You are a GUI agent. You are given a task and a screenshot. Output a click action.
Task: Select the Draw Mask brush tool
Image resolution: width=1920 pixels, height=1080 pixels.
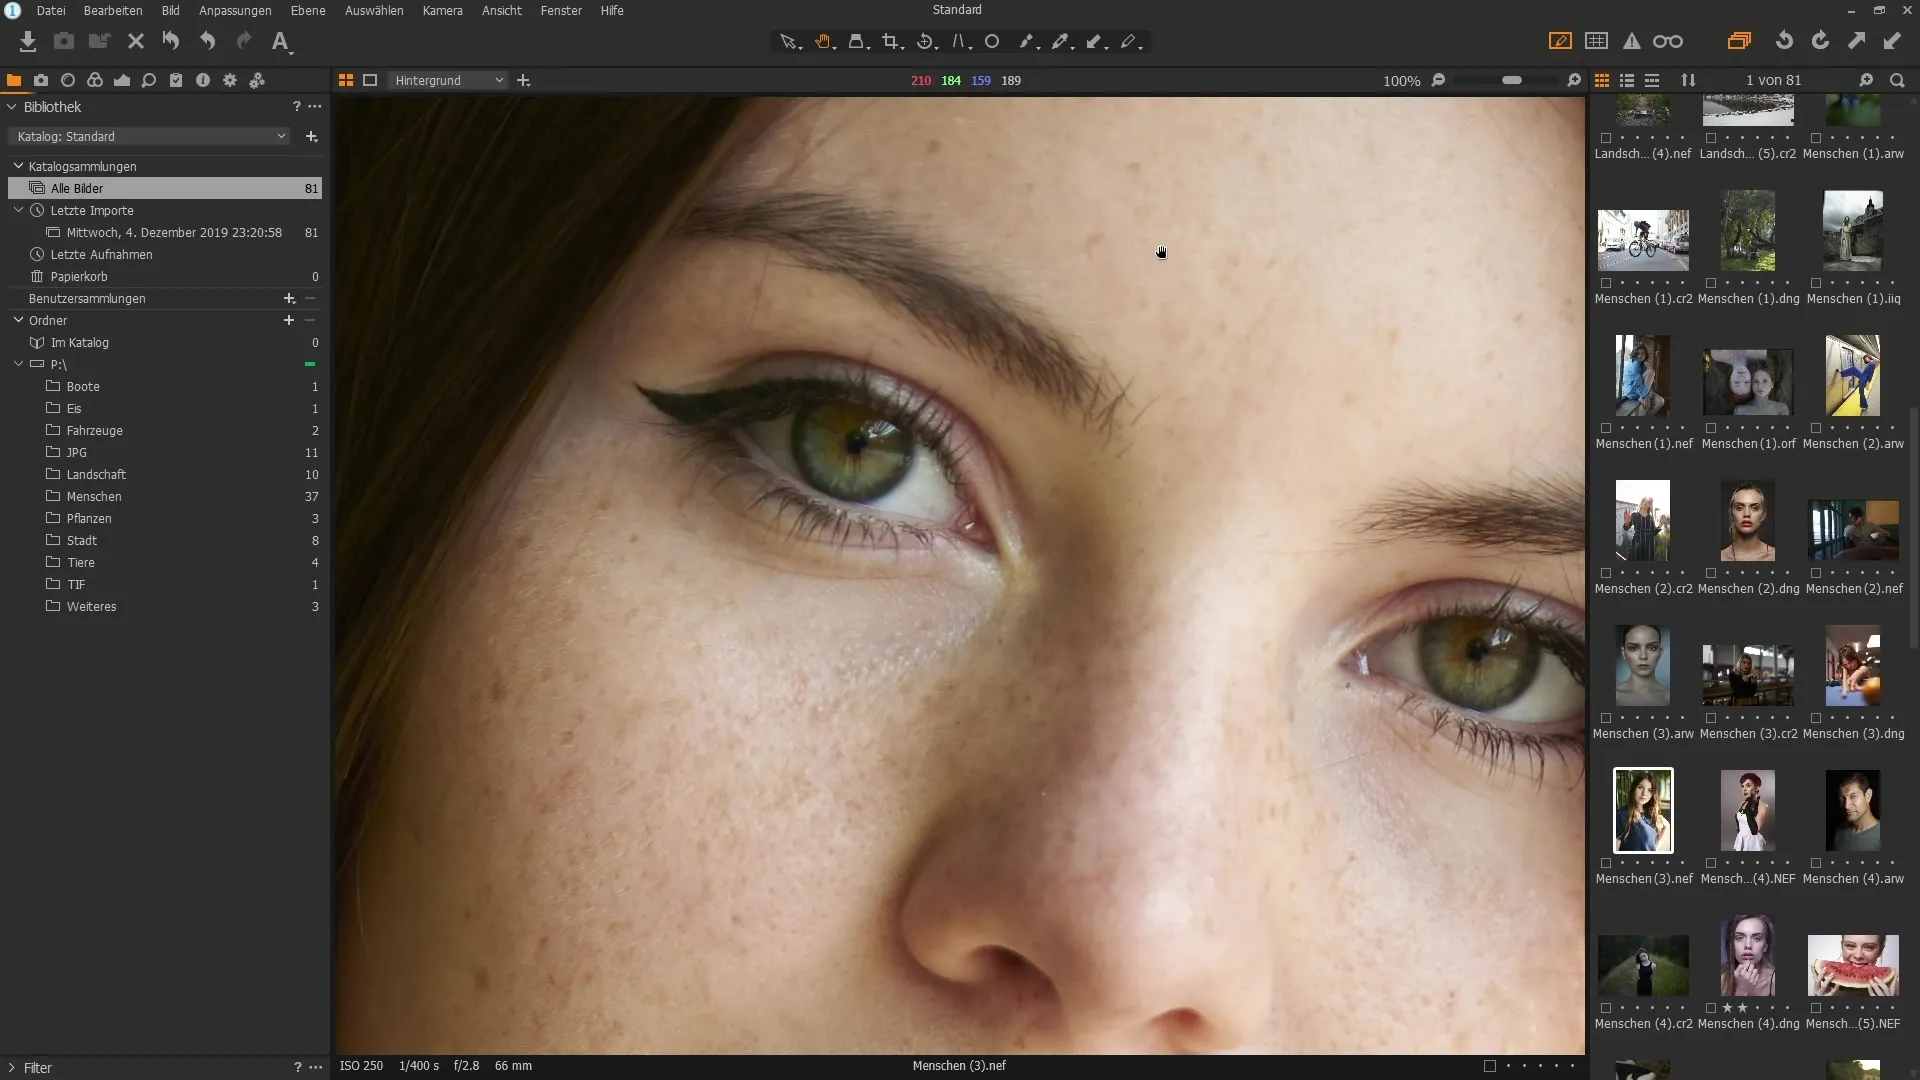[1027, 42]
